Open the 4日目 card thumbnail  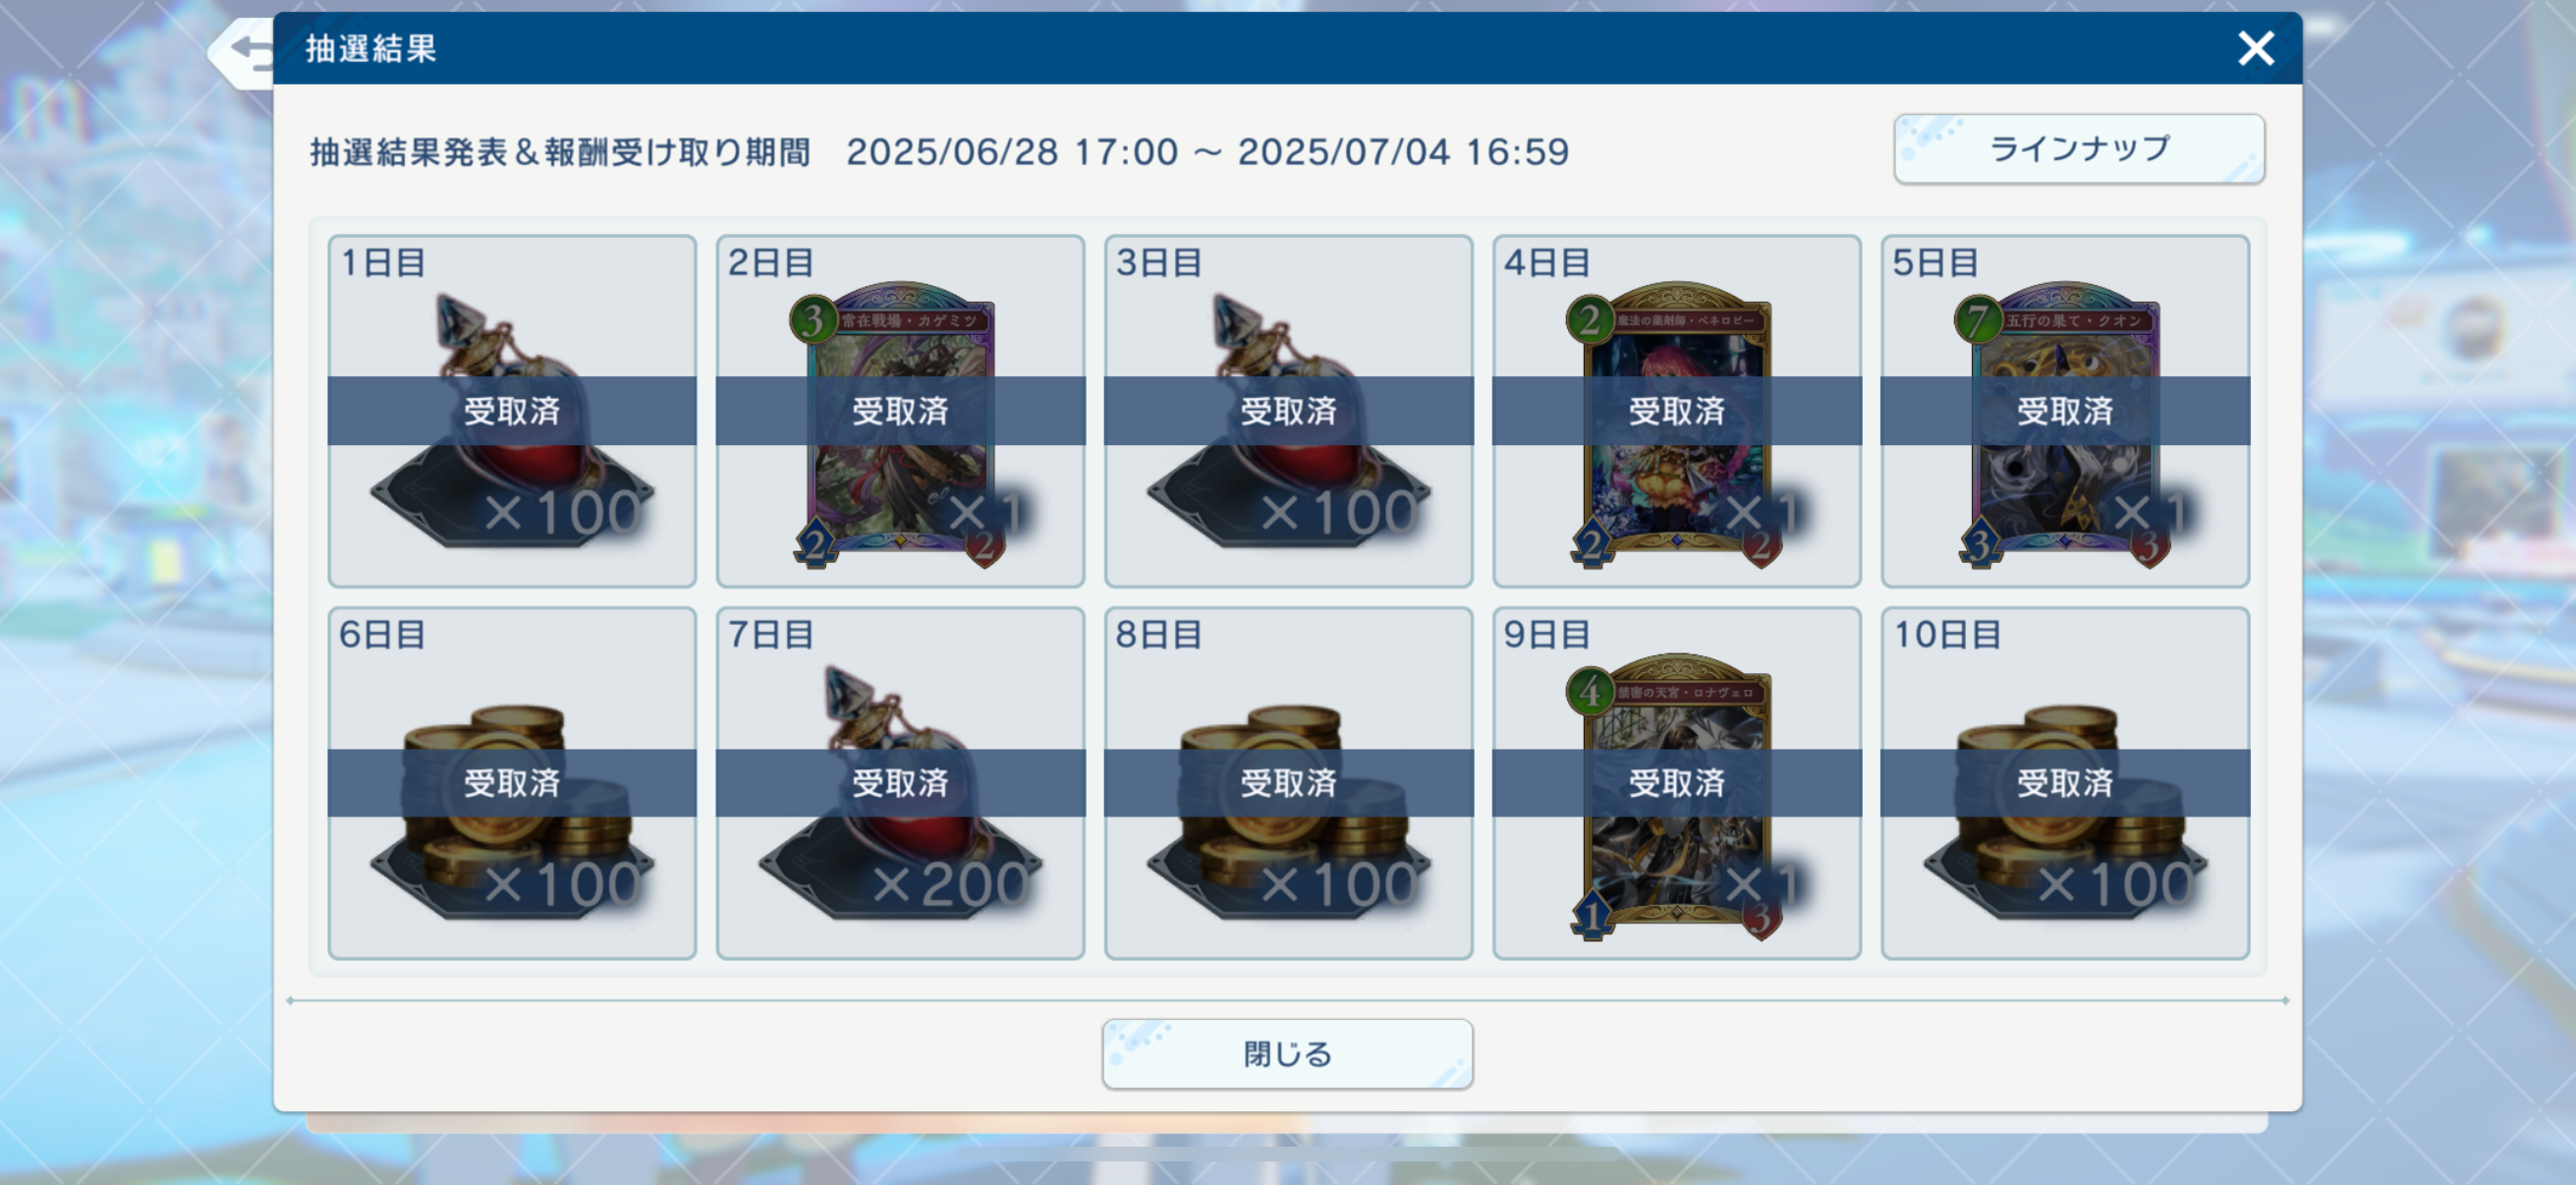pyautogui.click(x=1677, y=425)
